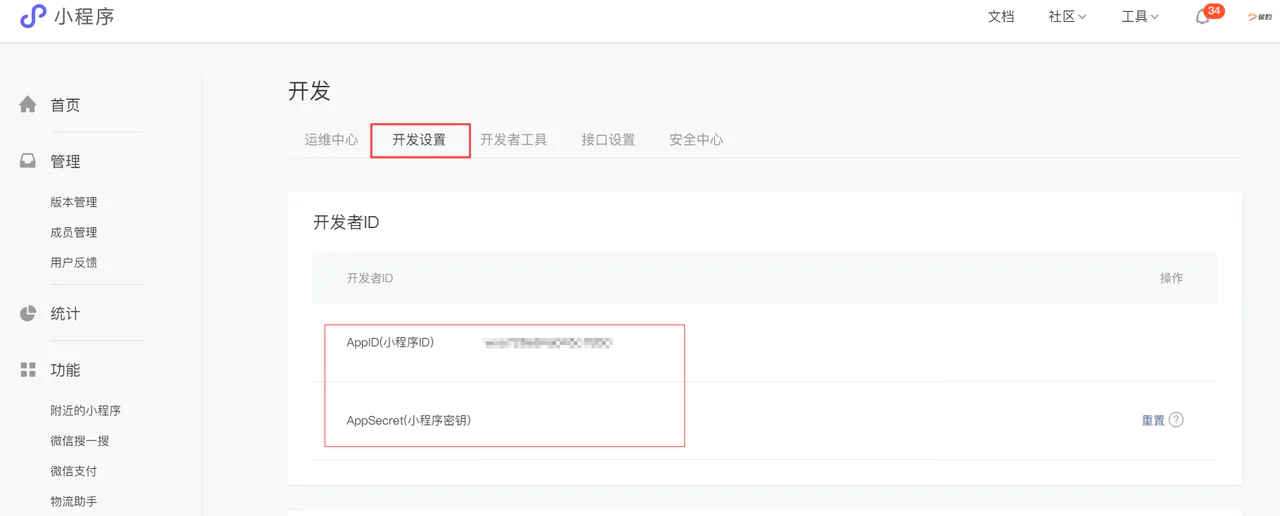The image size is (1280, 516).
Task: Go to 首页 in the sidebar
Action: coord(65,105)
